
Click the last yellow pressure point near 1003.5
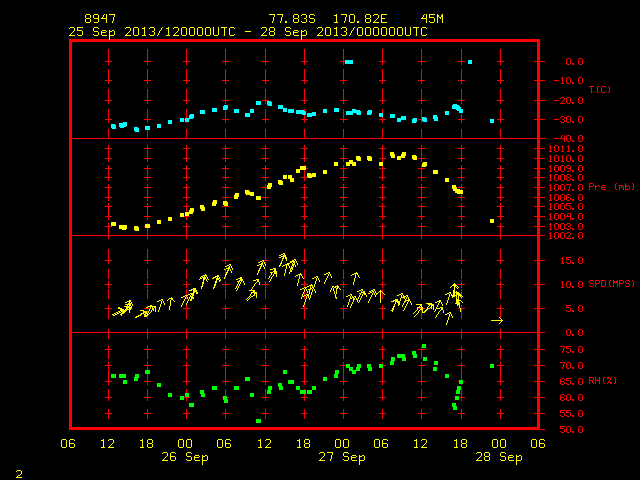[x=492, y=221]
